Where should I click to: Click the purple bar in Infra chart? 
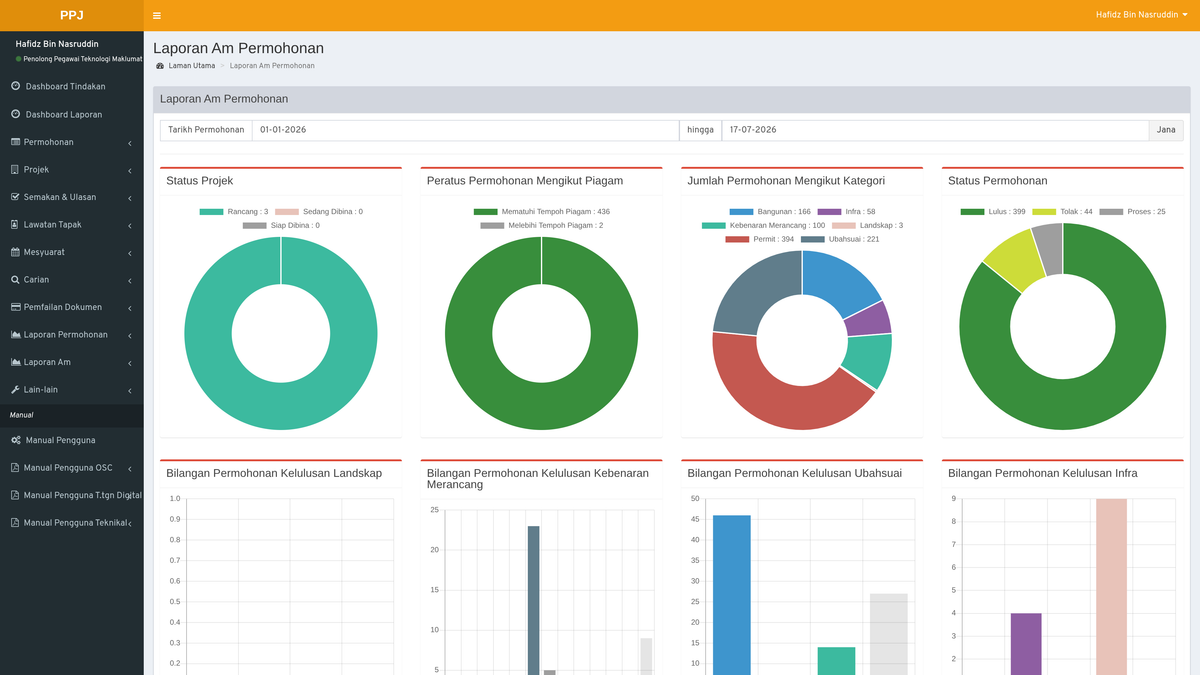pos(1026,644)
